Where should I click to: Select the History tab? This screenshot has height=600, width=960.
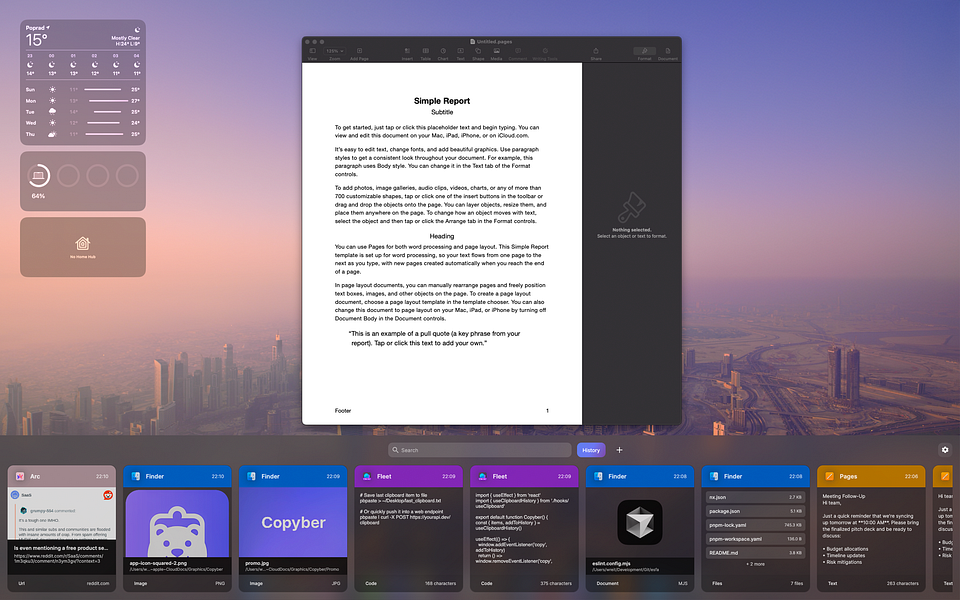591,450
